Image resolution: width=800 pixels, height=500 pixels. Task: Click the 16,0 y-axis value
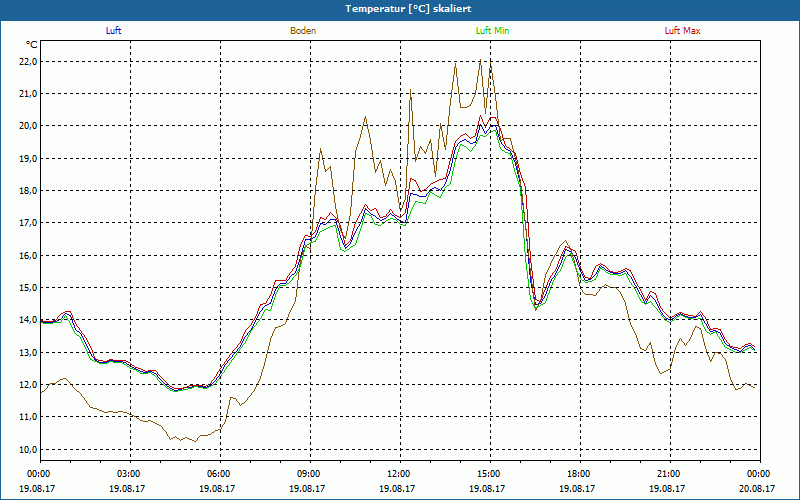[x=28, y=256]
